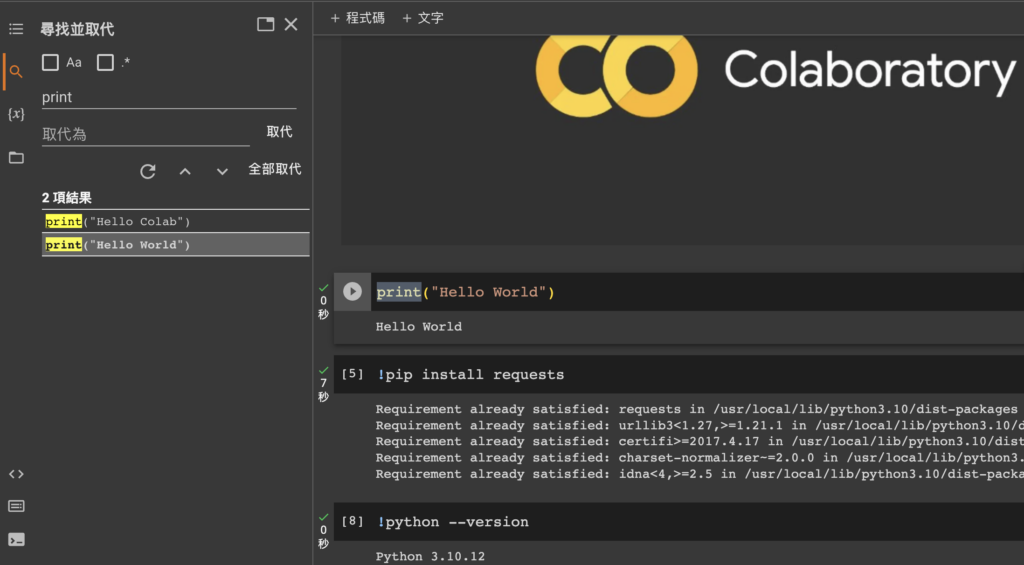Click the 取代 replace button
The image size is (1024, 565).
(x=279, y=132)
